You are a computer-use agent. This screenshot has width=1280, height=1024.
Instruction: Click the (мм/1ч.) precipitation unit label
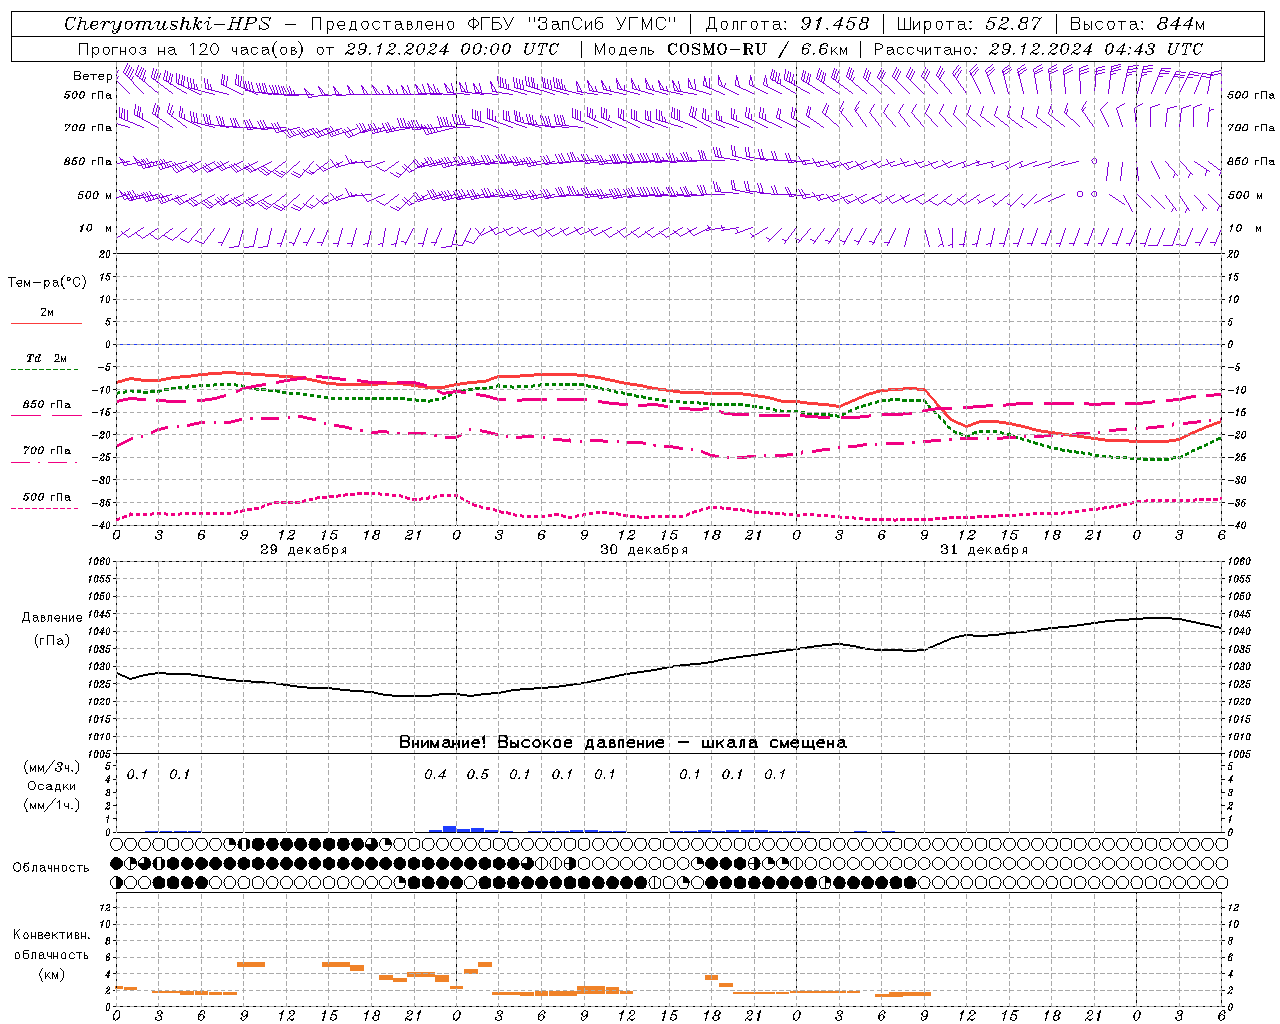pos(52,806)
